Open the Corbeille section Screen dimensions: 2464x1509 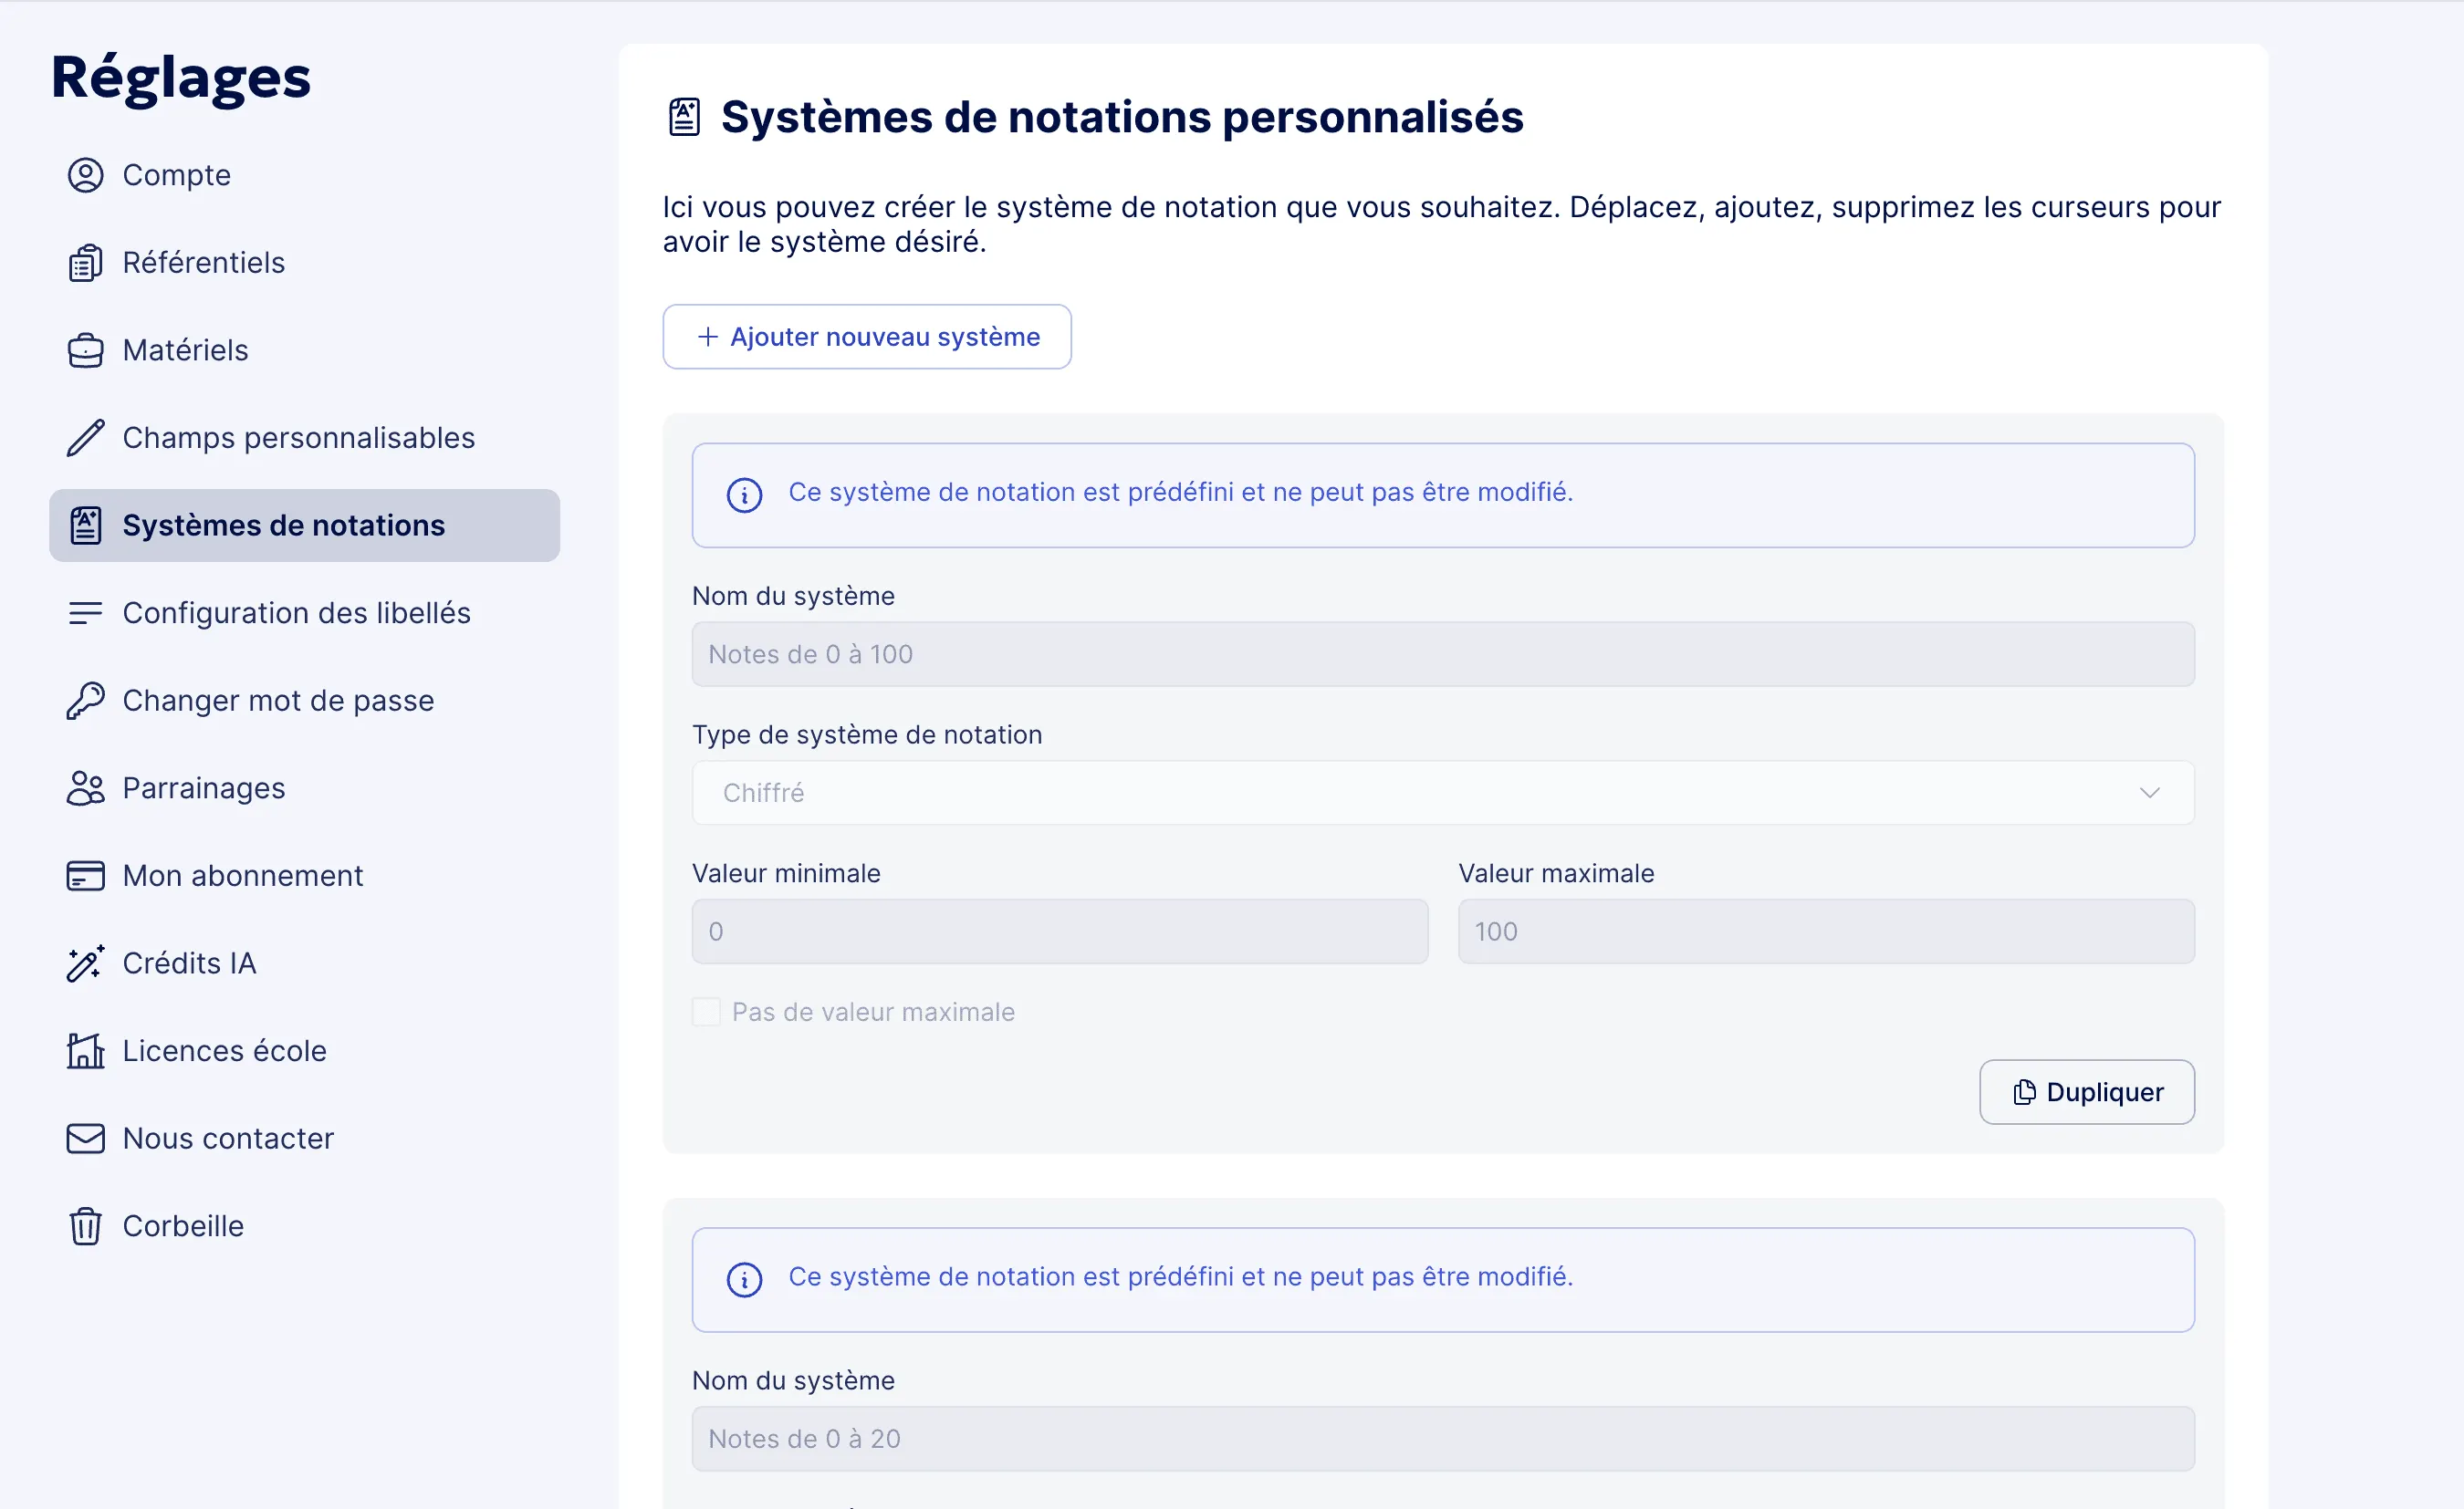point(304,1226)
